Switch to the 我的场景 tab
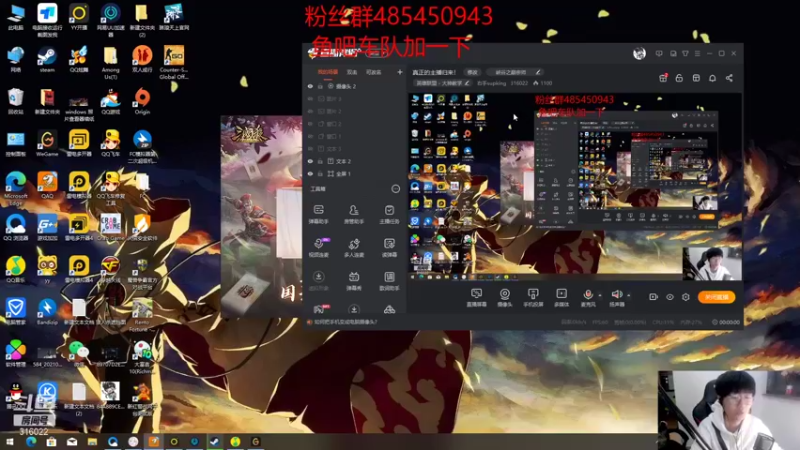Image resolution: width=800 pixels, height=450 pixels. [x=328, y=72]
